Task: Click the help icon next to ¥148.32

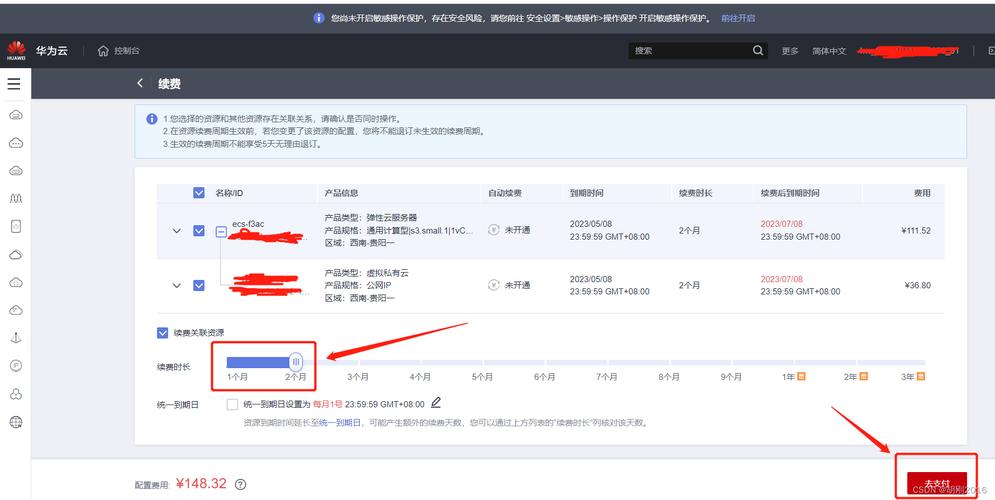Action: point(240,485)
